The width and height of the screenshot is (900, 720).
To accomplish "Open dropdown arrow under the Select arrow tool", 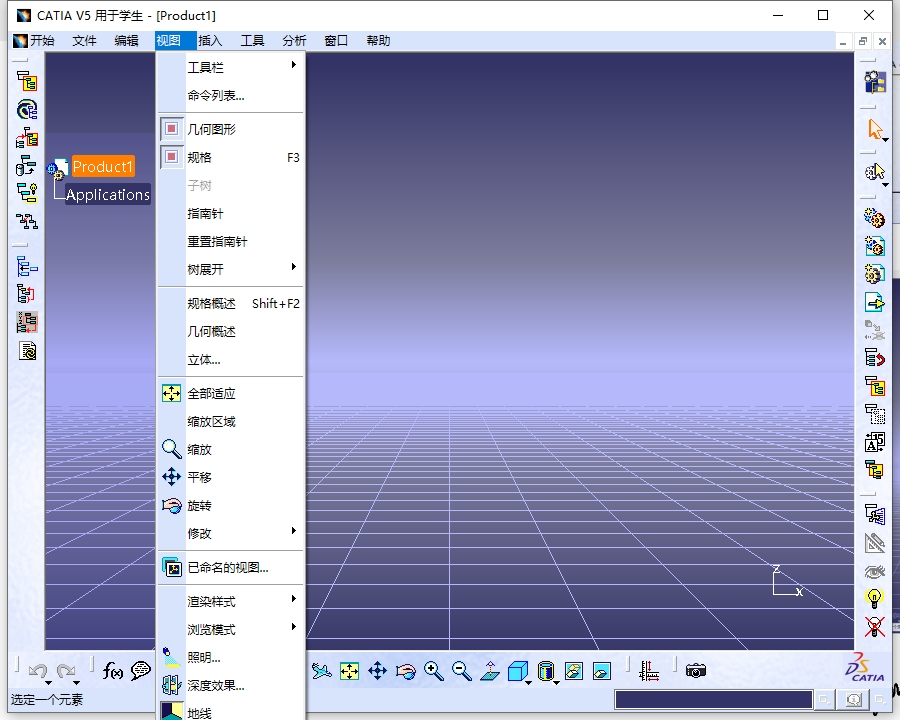I will (x=886, y=140).
